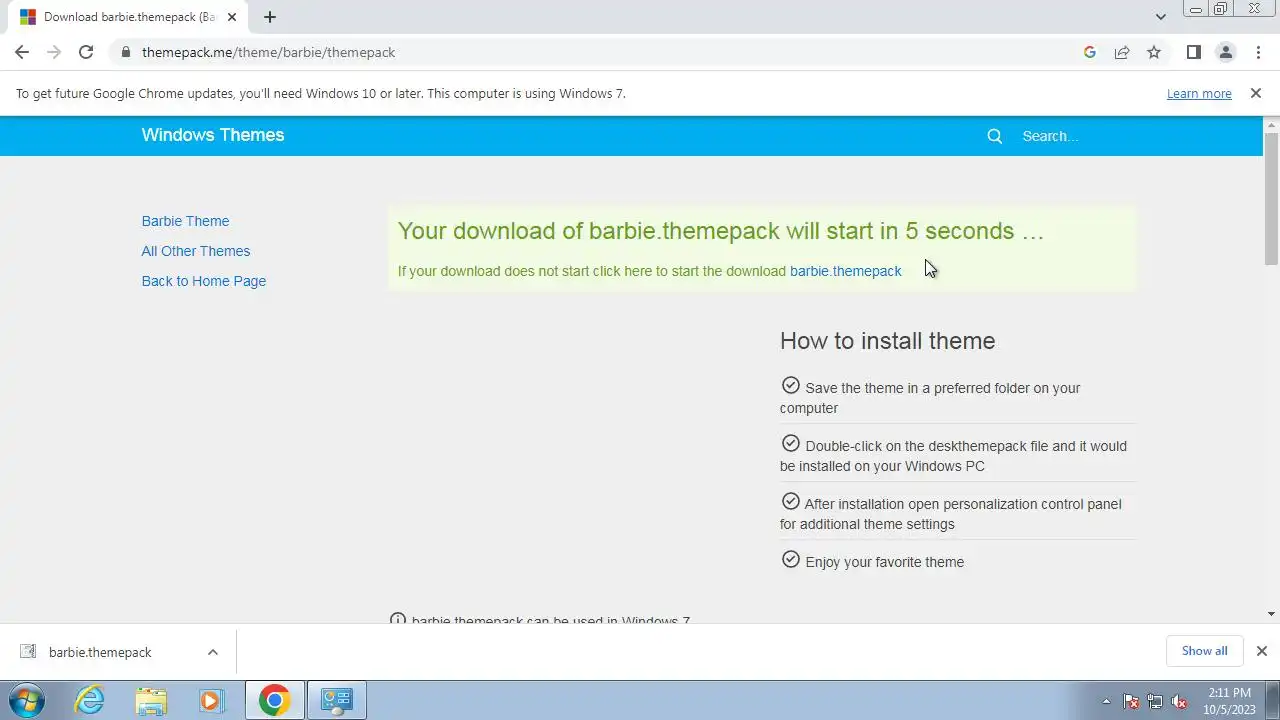Image resolution: width=1280 pixels, height=720 pixels.
Task: Click checkmark beside Double-click deskthemepack step
Action: 791,443
